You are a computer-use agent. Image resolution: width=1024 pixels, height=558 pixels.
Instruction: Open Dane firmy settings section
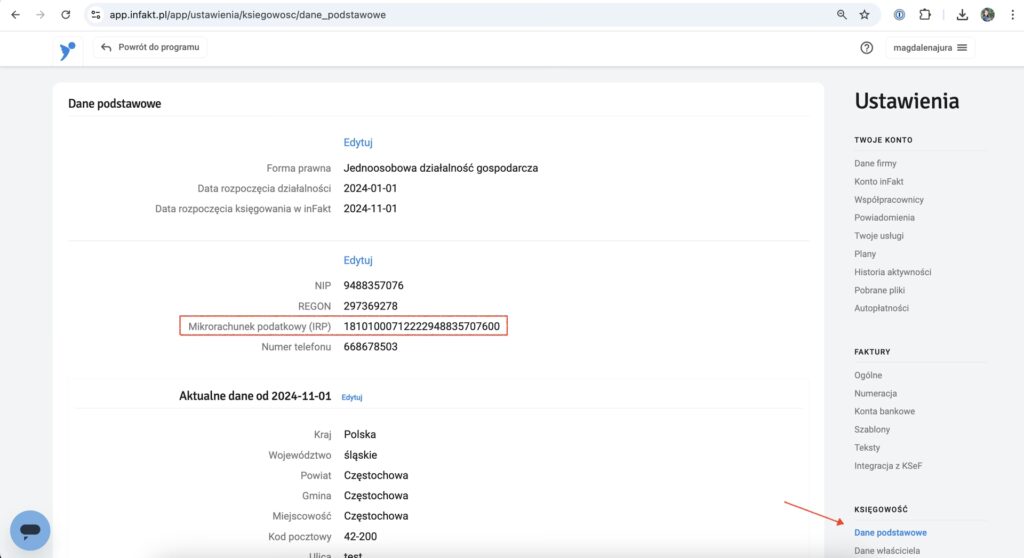click(875, 163)
